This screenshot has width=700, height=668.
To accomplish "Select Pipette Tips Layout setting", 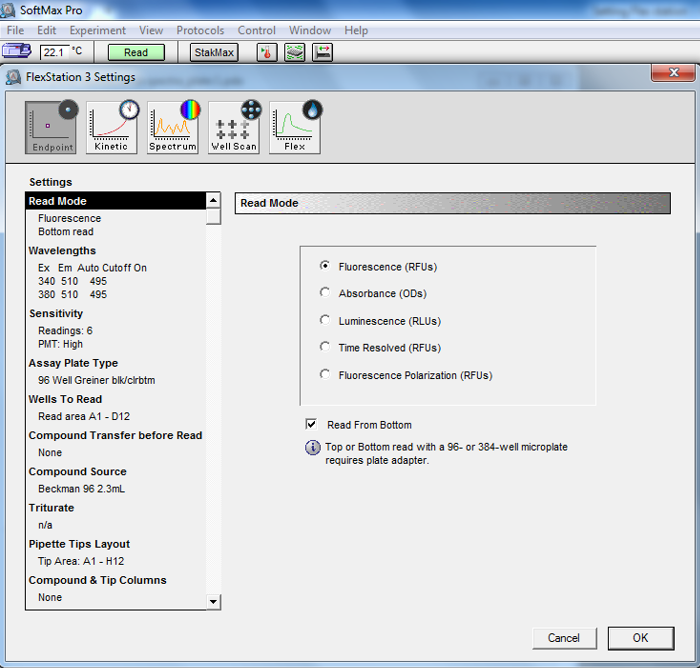I will click(79, 544).
